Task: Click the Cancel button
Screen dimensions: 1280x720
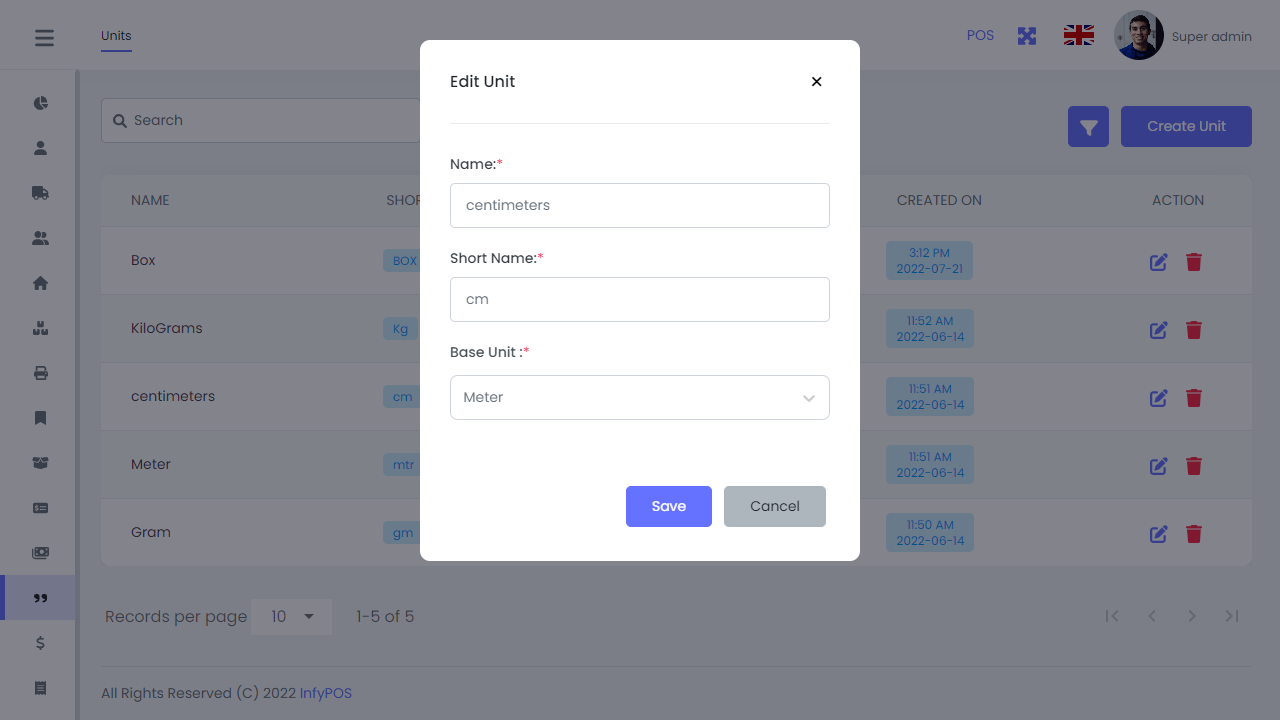Action: 774,506
